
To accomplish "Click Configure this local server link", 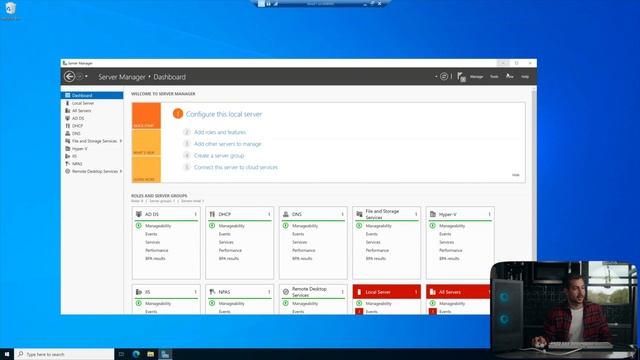I will (224, 114).
